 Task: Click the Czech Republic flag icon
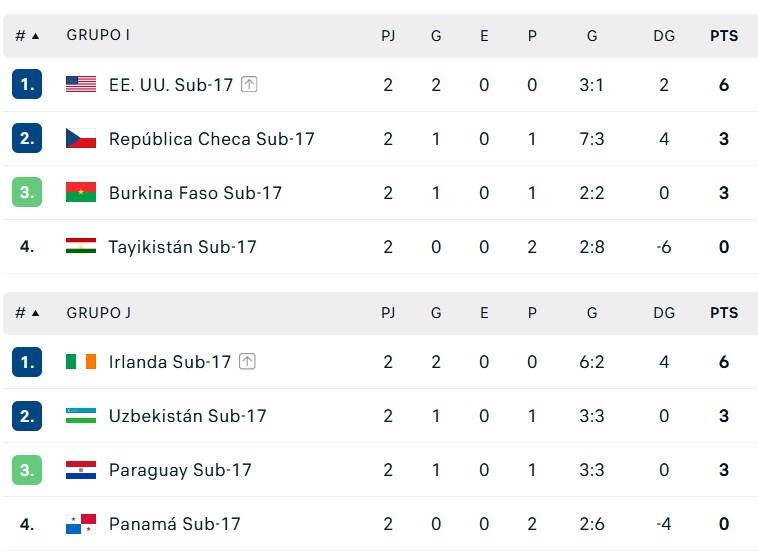click(81, 139)
